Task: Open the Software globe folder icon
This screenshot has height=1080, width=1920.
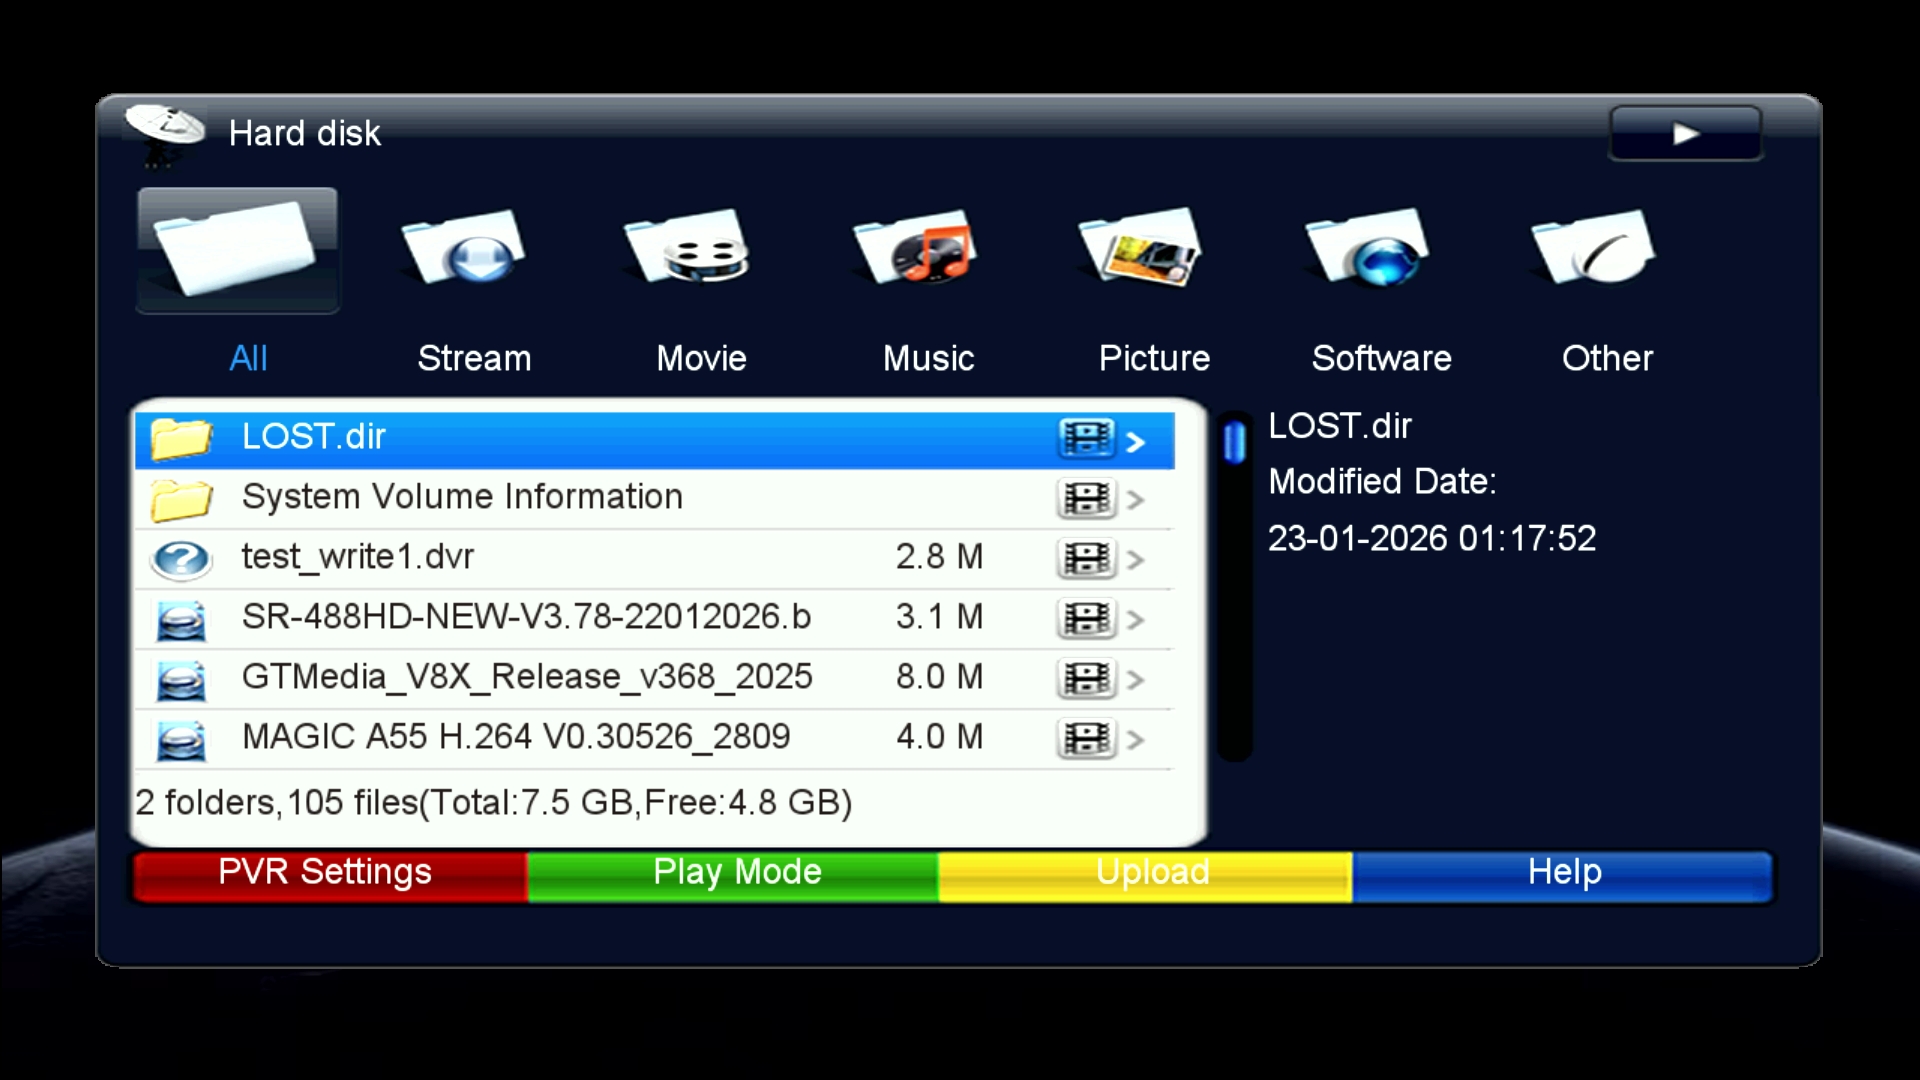Action: pos(1370,248)
